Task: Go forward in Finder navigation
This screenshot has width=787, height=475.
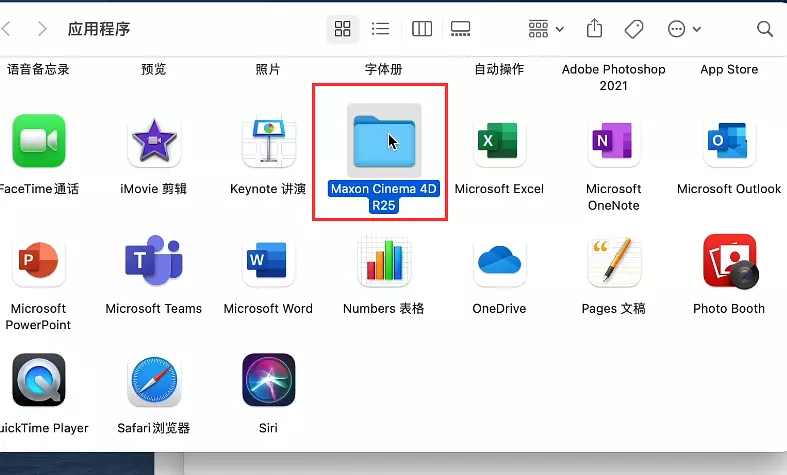Action: tap(43, 29)
